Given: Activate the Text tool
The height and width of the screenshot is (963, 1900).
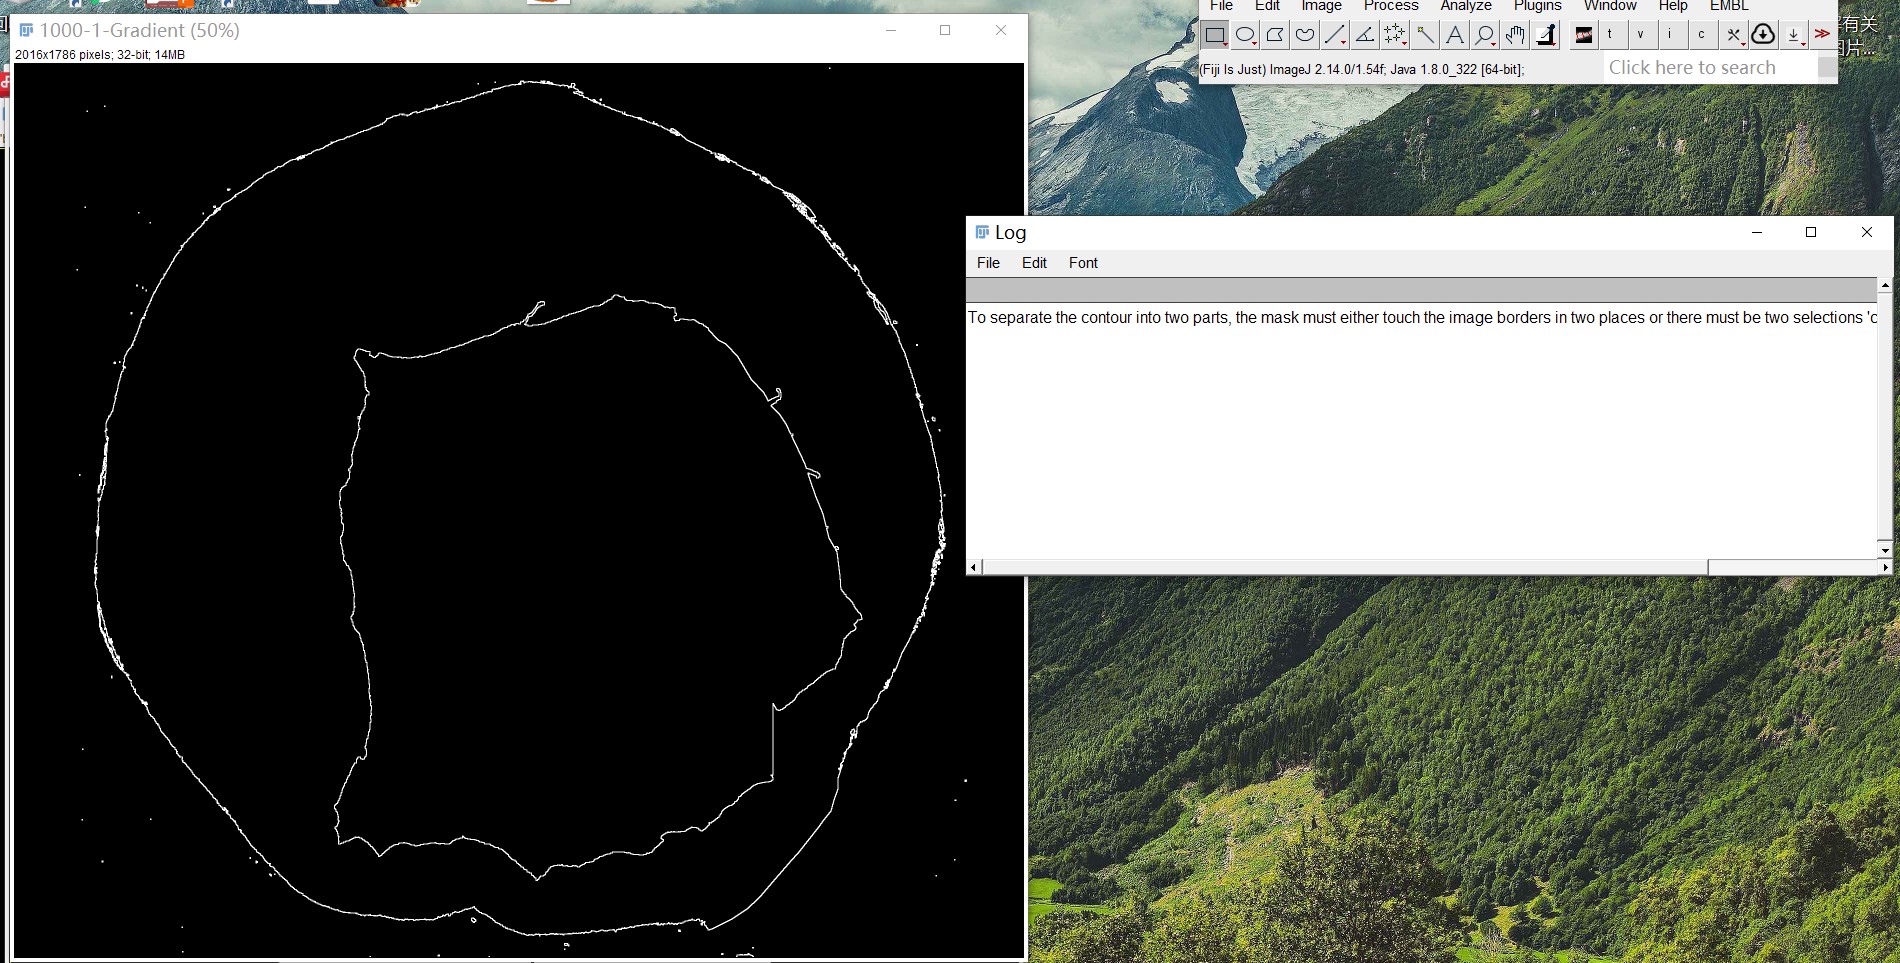Looking at the screenshot, I should click(1455, 36).
